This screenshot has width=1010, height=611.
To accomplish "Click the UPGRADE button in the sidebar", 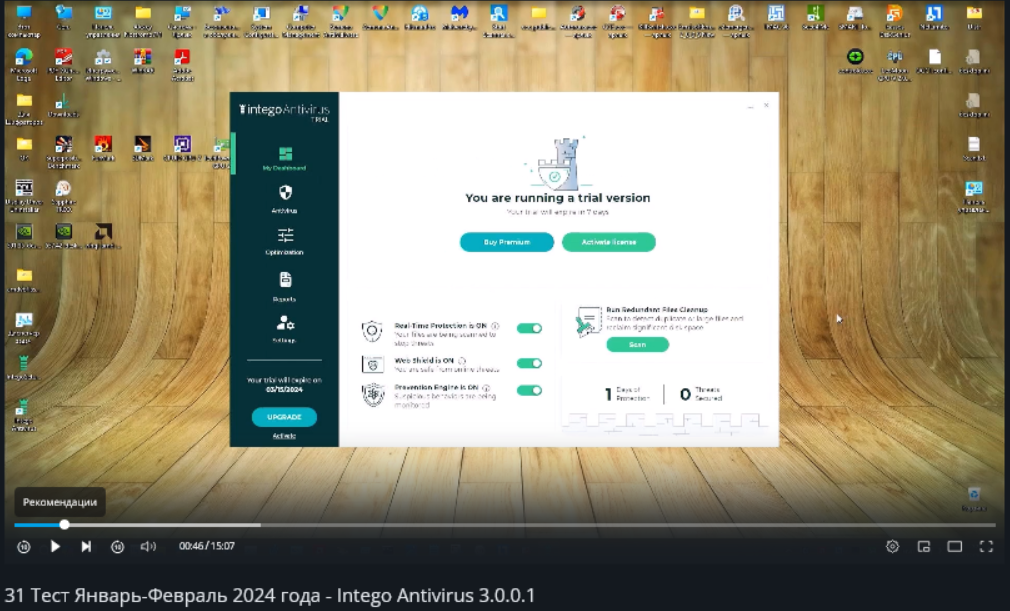I will point(284,417).
